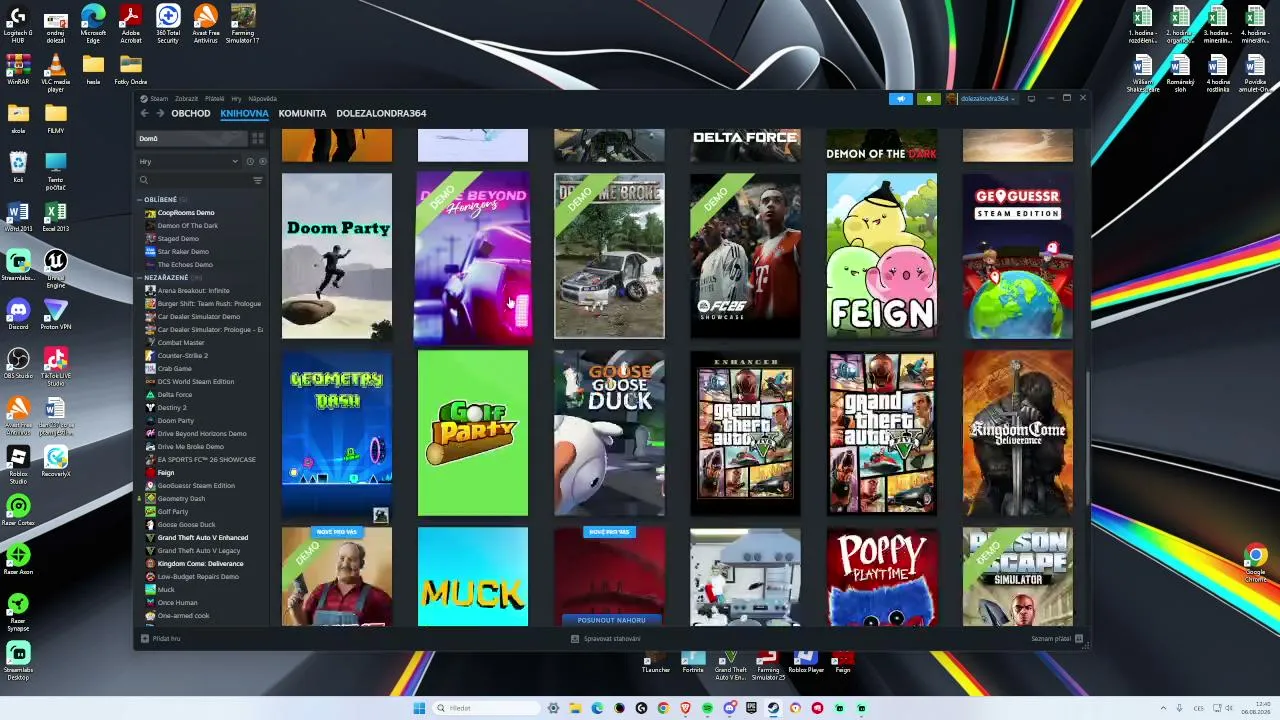This screenshot has height=720, width=1280.
Task: Open the Proton VPN desktop shortcut
Action: (55, 316)
